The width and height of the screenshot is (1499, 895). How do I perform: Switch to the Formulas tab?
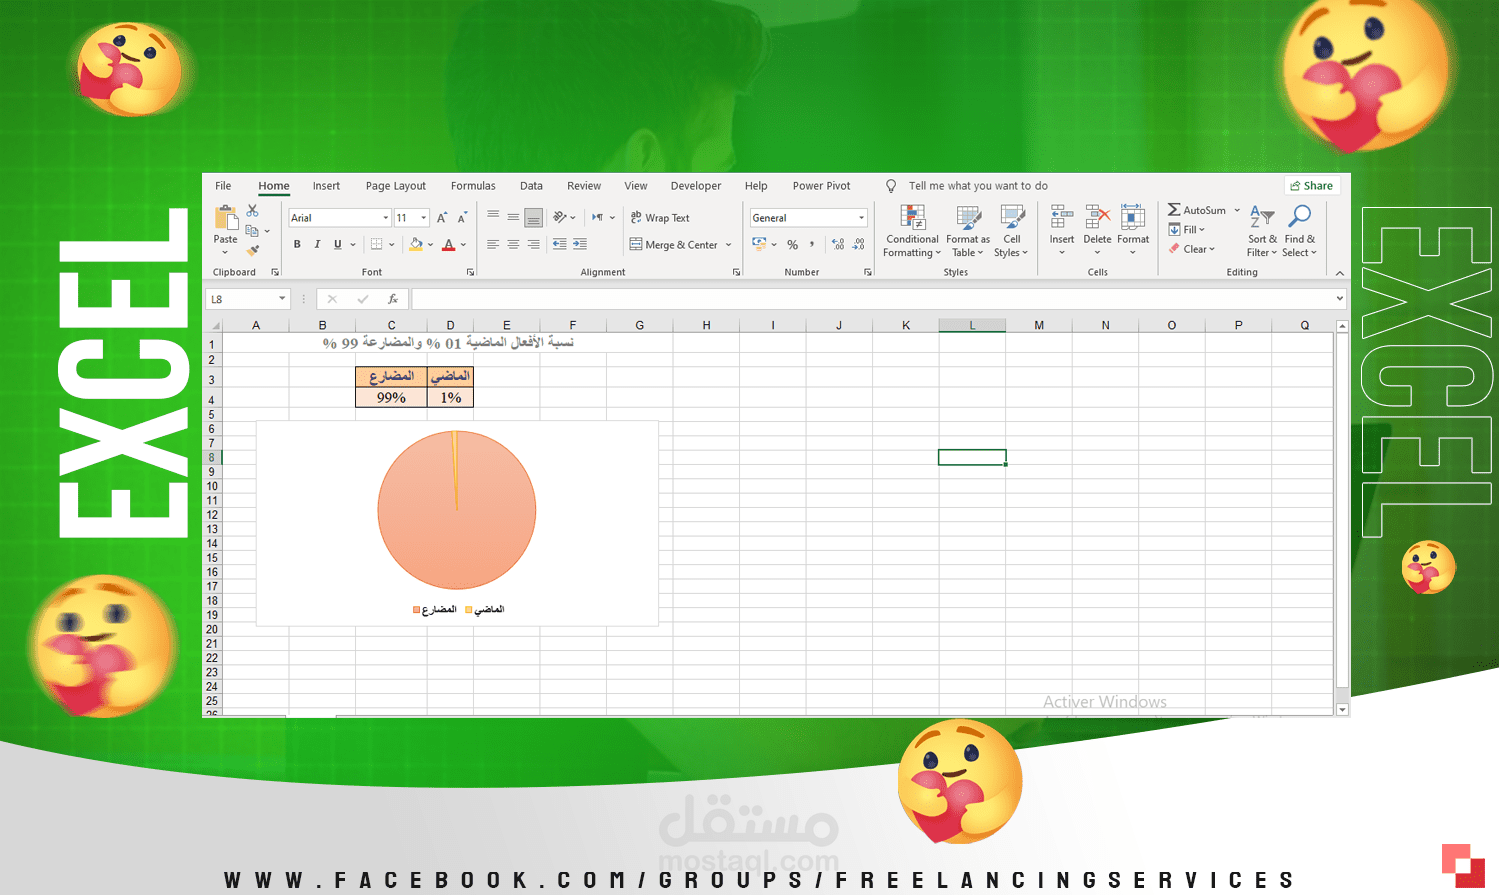click(x=473, y=186)
